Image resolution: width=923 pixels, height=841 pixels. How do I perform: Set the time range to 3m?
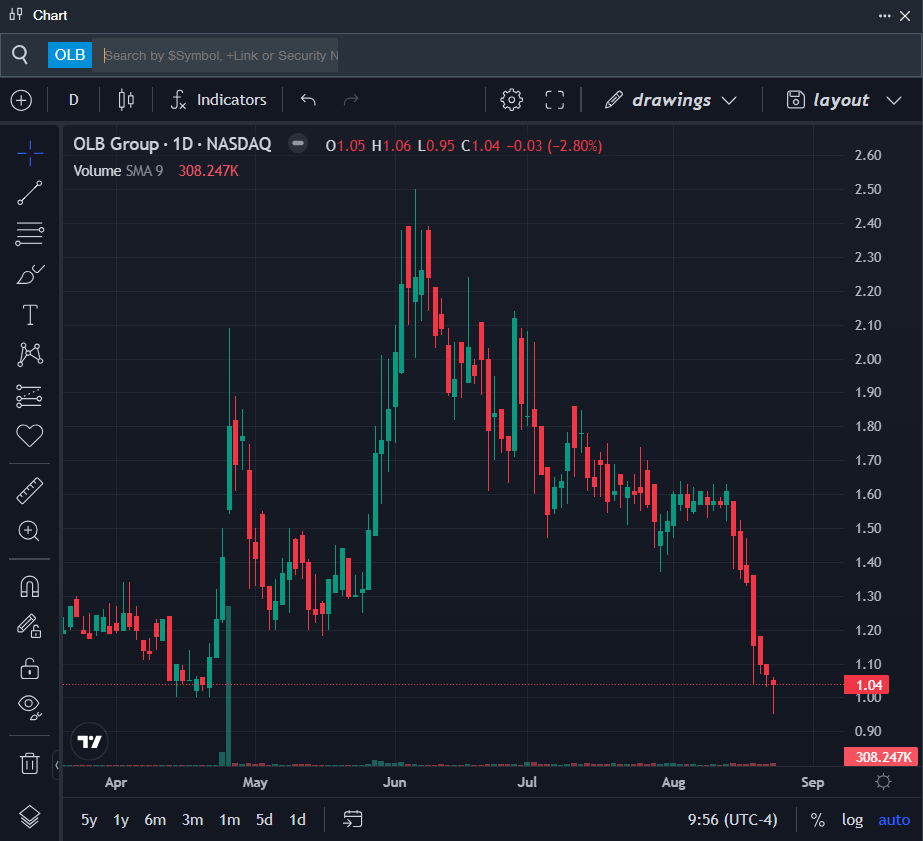(x=192, y=820)
